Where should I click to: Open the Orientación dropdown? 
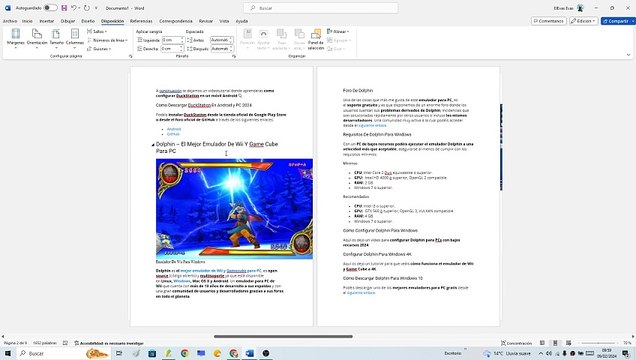37,39
